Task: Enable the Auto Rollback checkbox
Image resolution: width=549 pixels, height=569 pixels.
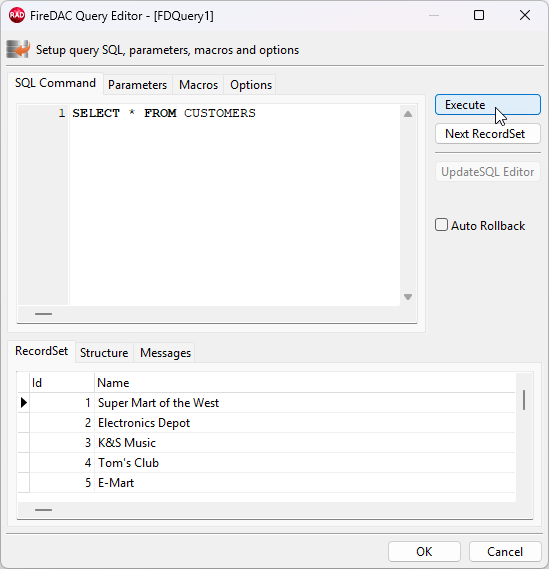Action: tap(442, 225)
